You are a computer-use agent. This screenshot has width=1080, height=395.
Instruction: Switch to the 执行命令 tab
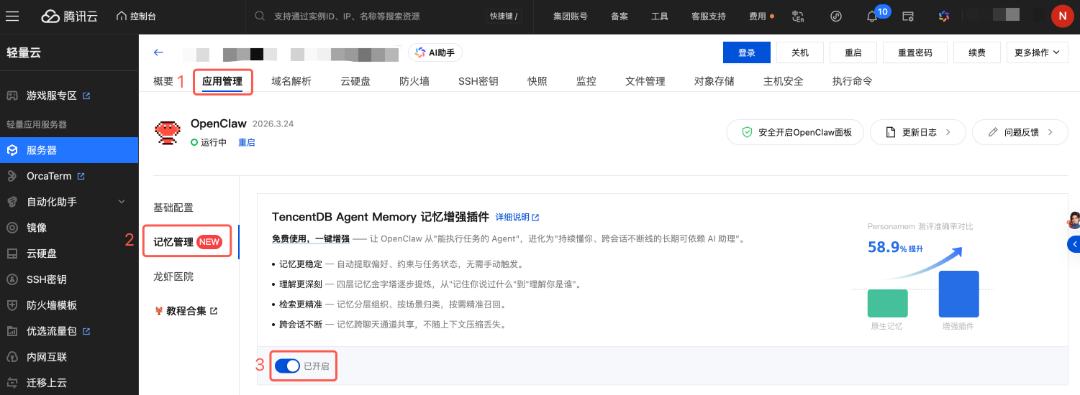pos(852,81)
